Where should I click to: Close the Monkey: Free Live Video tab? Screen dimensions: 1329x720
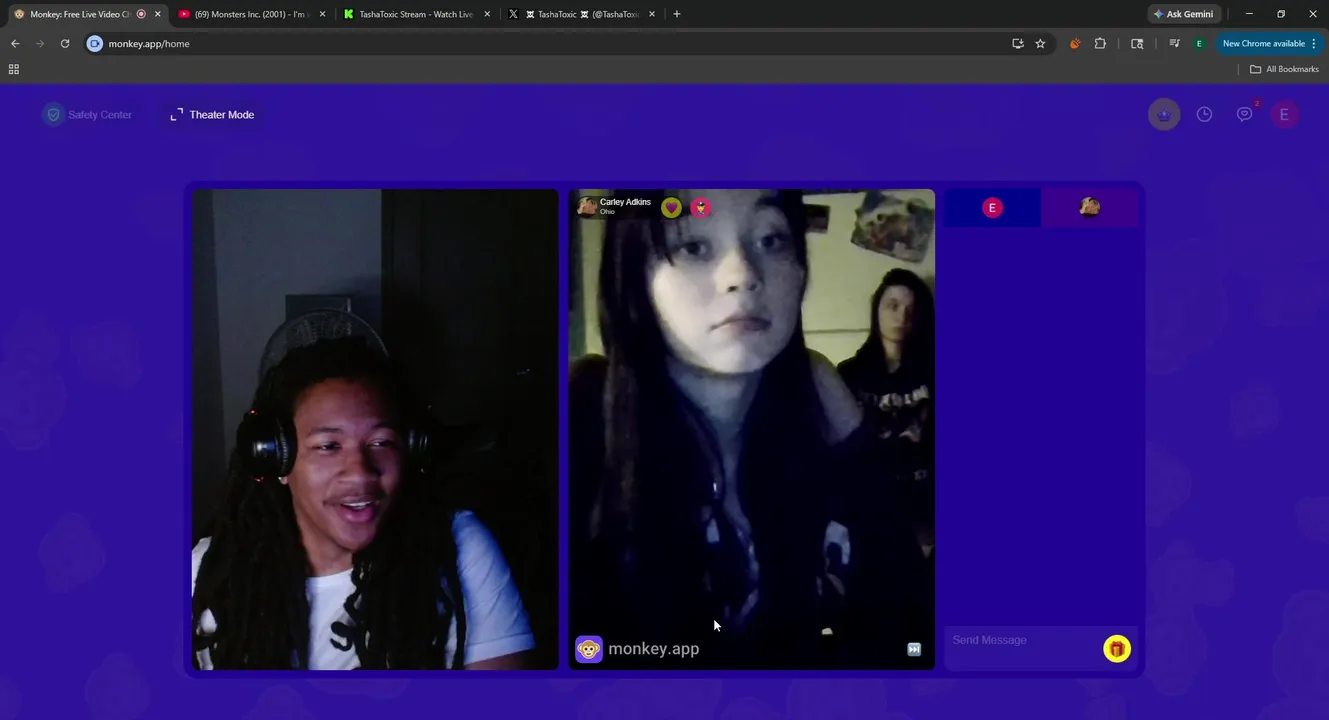157,14
